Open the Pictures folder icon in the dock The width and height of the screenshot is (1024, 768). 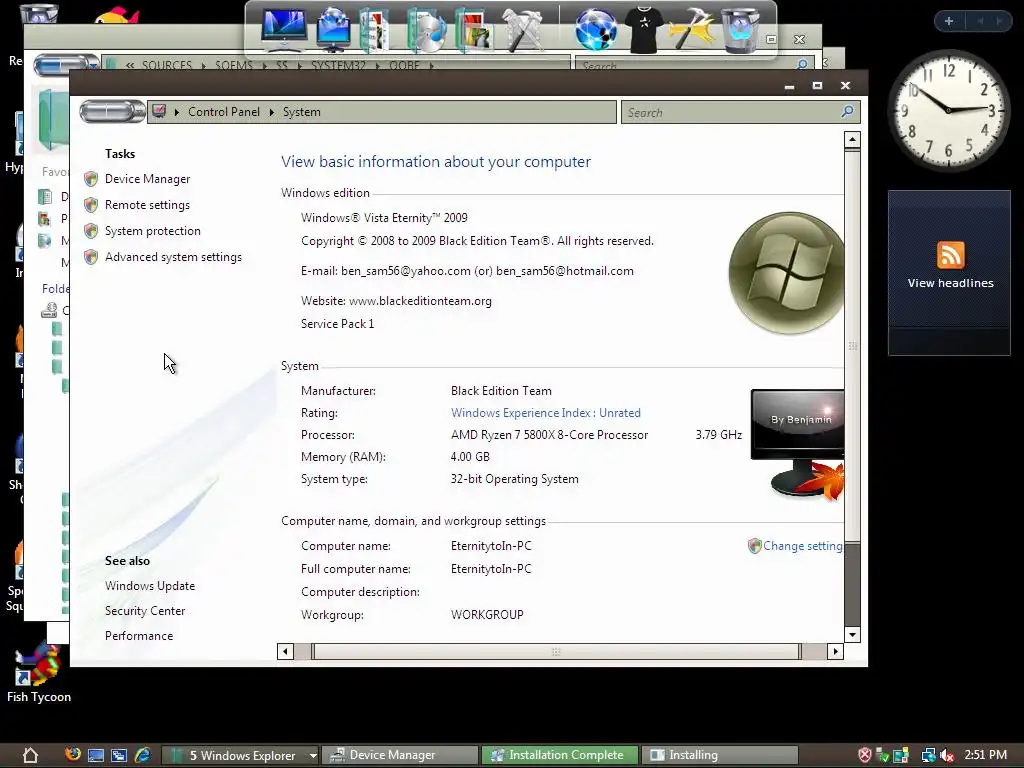(x=474, y=30)
